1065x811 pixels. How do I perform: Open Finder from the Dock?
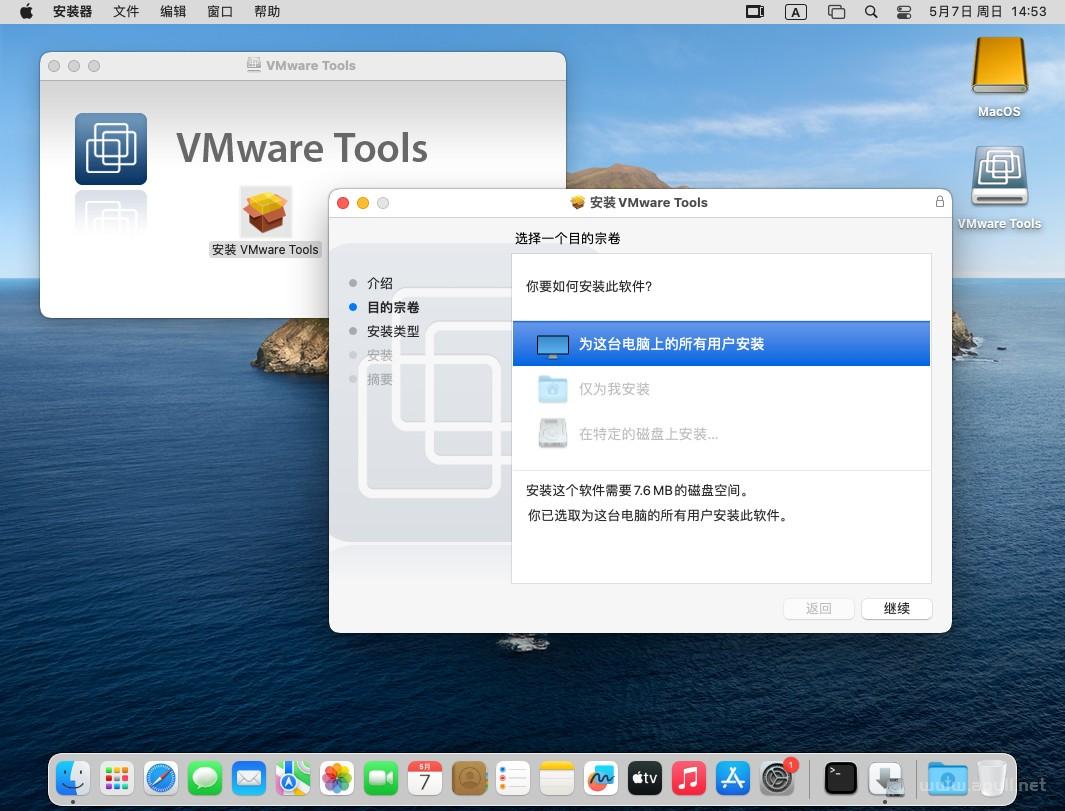tap(73, 778)
